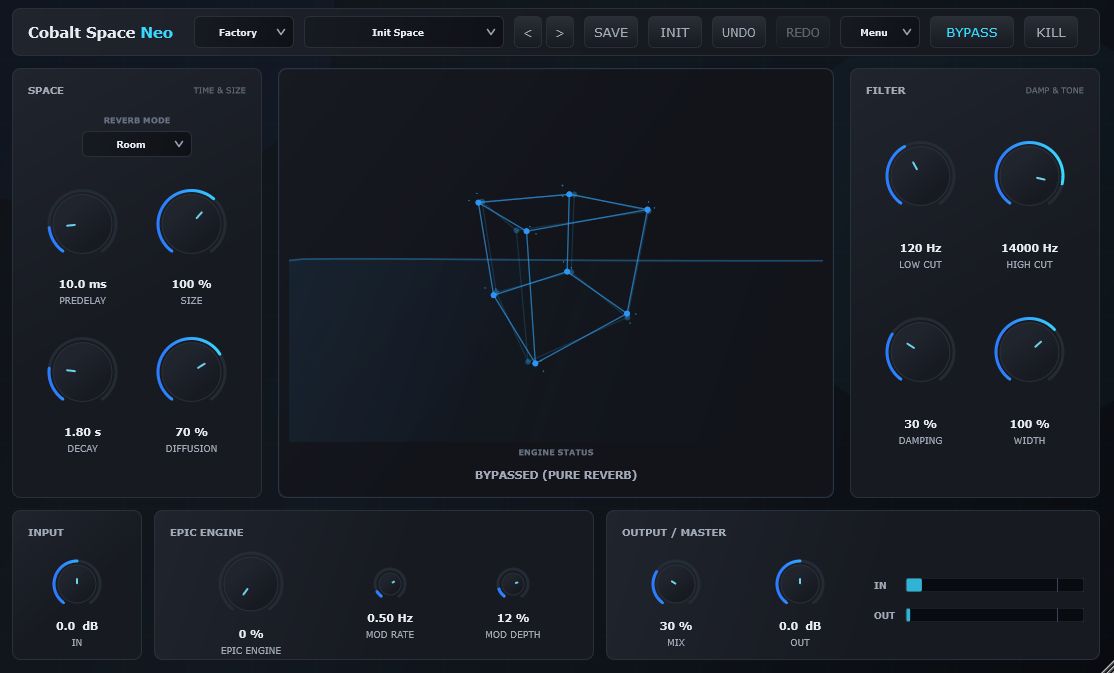The width and height of the screenshot is (1114, 673).
Task: Toggle the KILL button
Action: [1051, 33]
